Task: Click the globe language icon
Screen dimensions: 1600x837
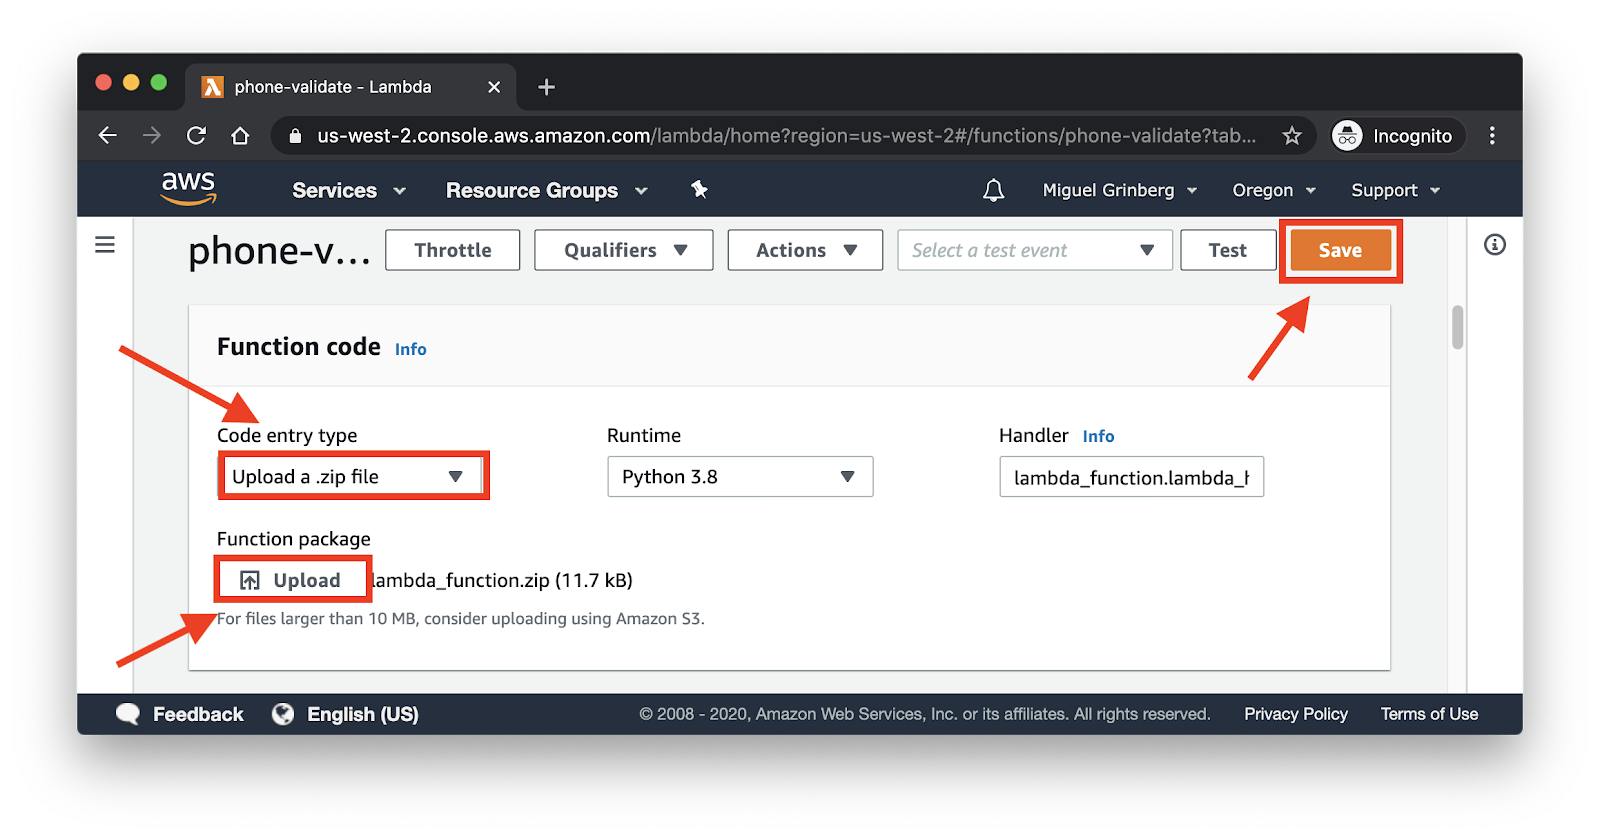Action: click(x=283, y=714)
